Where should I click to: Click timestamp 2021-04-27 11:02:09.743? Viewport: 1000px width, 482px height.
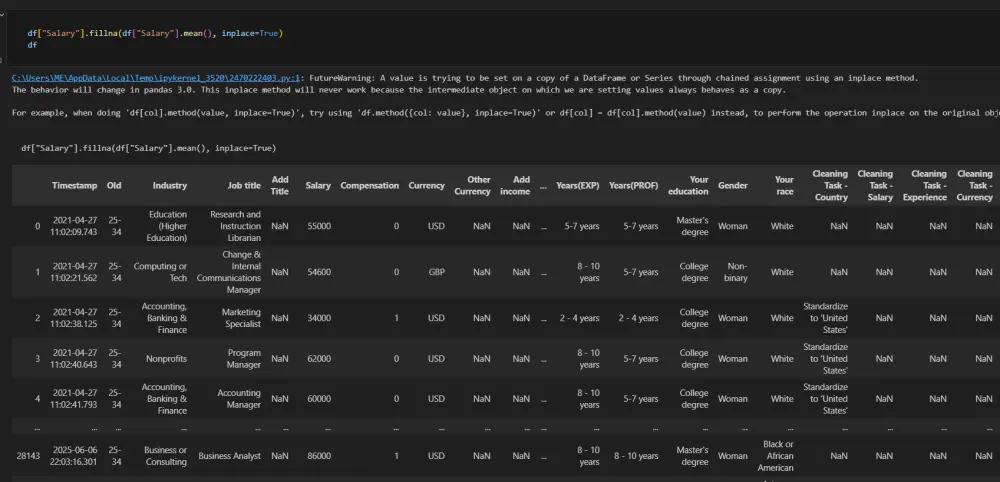point(75,226)
